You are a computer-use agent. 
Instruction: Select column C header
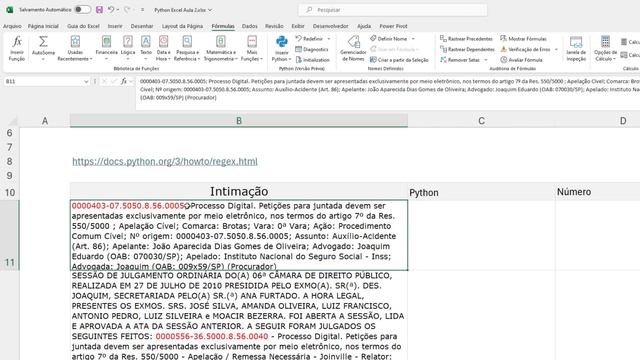point(482,121)
